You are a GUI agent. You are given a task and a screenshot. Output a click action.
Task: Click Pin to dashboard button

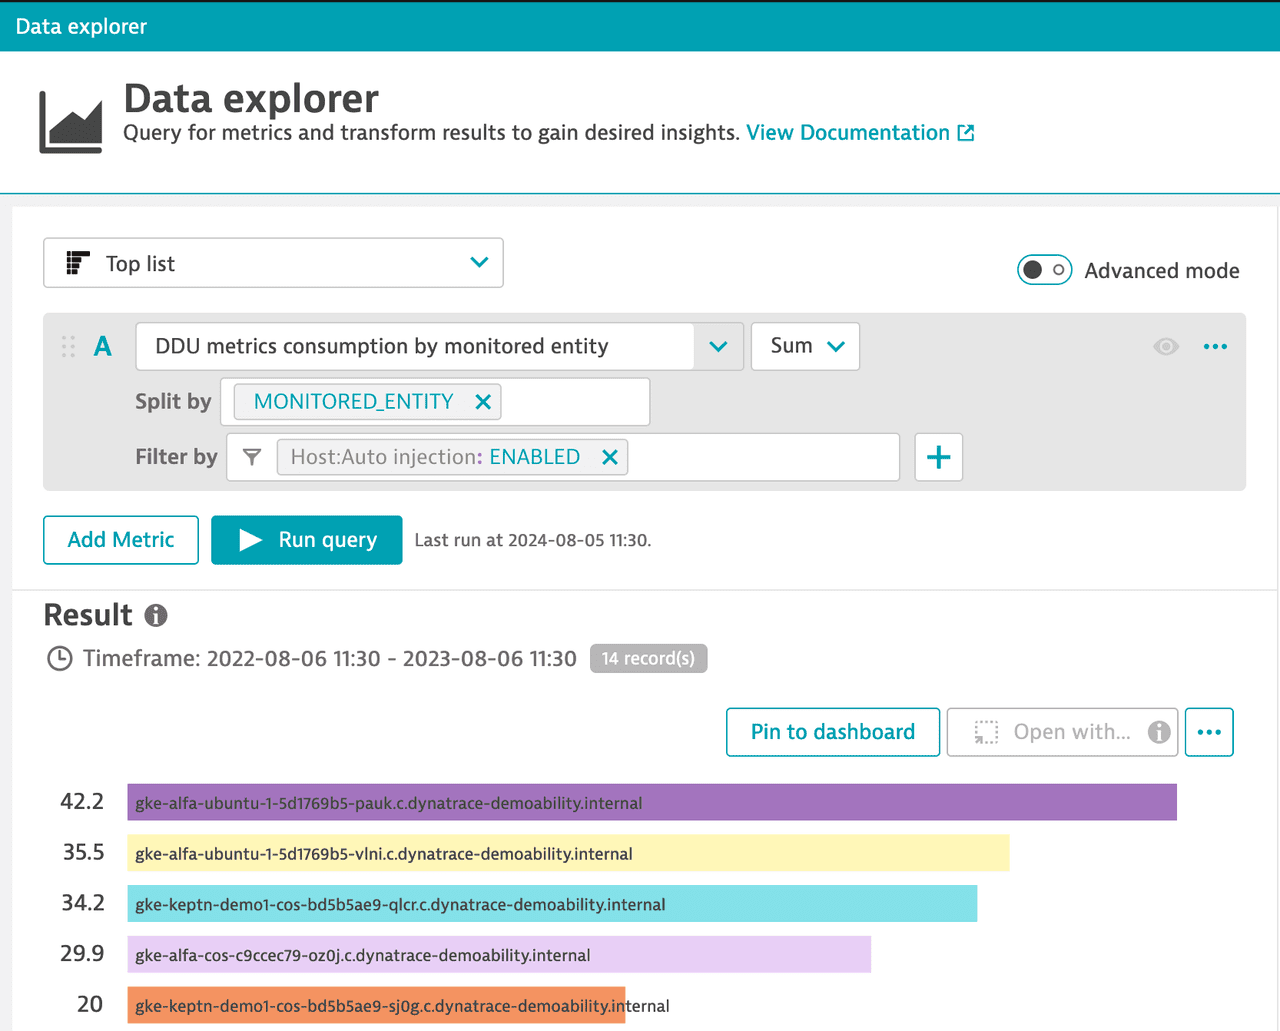click(x=833, y=732)
